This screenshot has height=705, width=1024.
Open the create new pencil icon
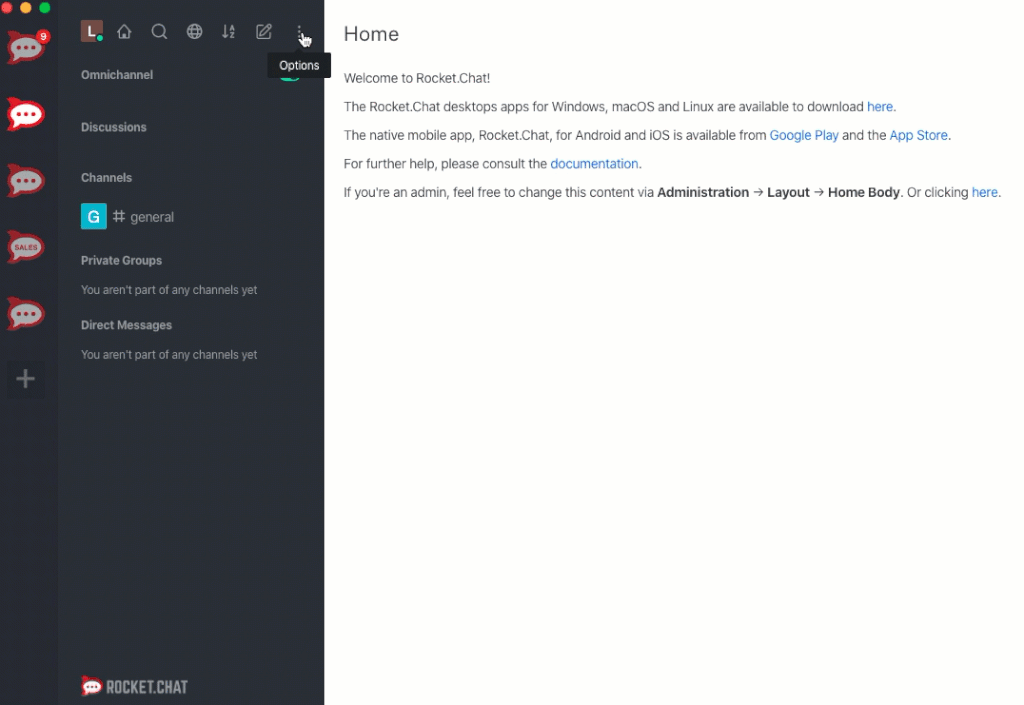264,31
